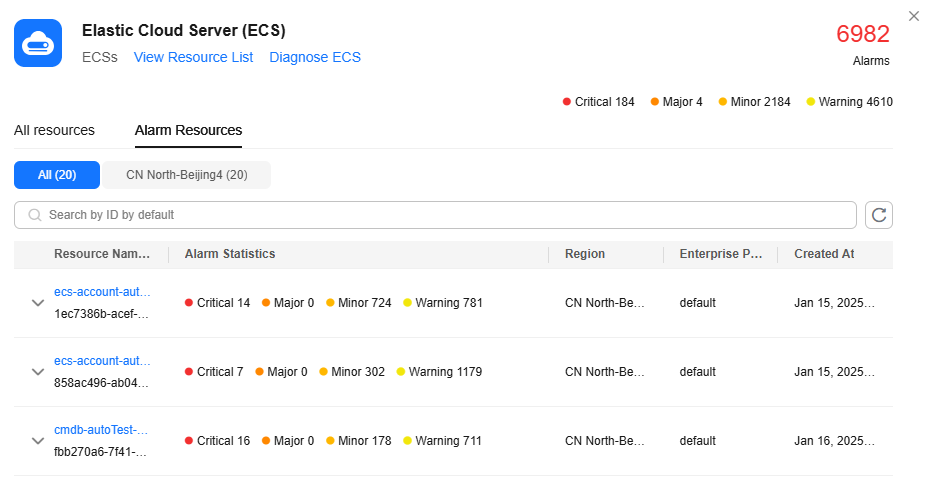Screen dimensions: 926x478
Task: Click the Alarm Statistics column header
Action: [x=230, y=254]
